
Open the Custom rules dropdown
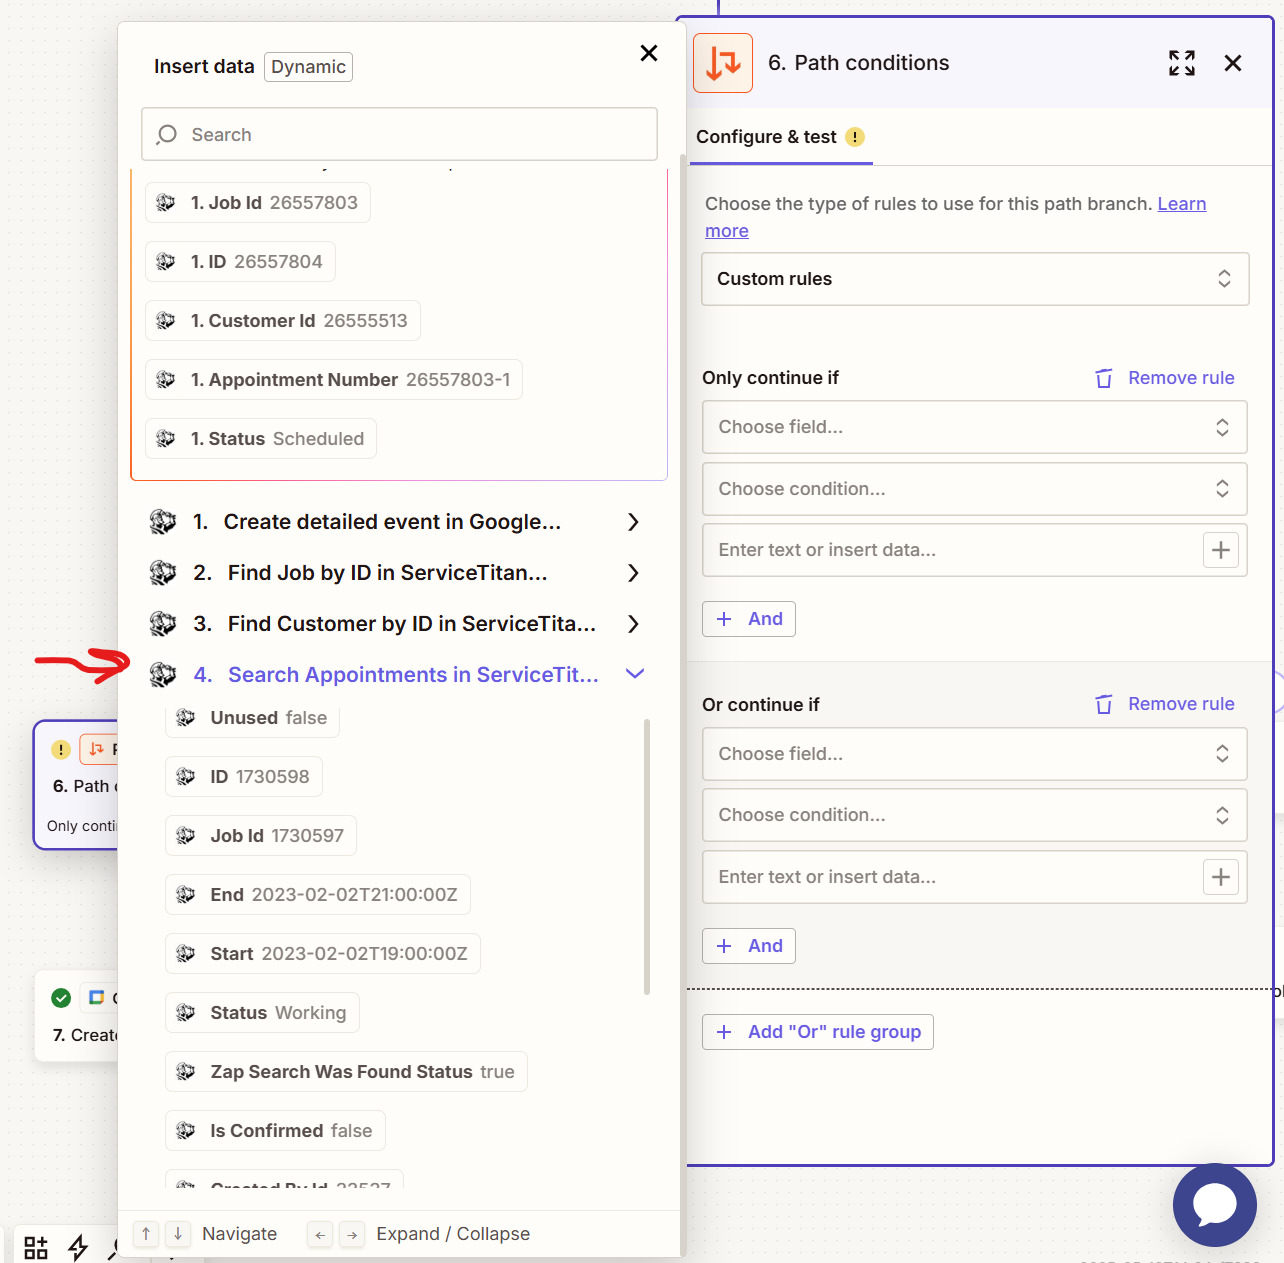(975, 279)
